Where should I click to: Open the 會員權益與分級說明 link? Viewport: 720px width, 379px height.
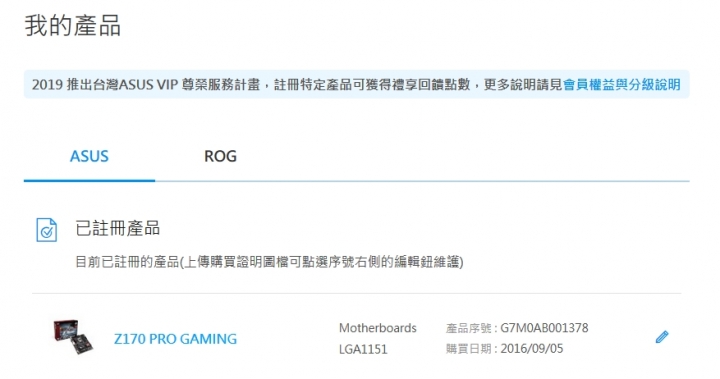tap(622, 85)
